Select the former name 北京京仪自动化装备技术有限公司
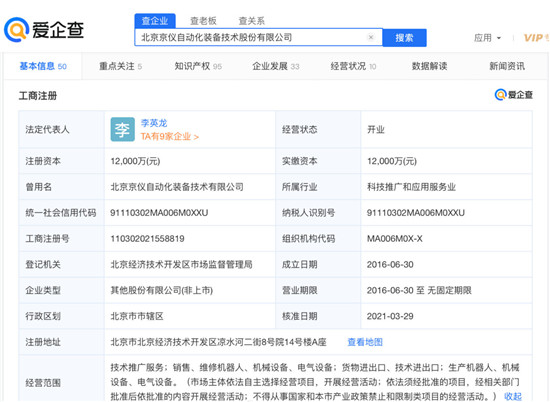This screenshot has height=402, width=550. click(177, 187)
